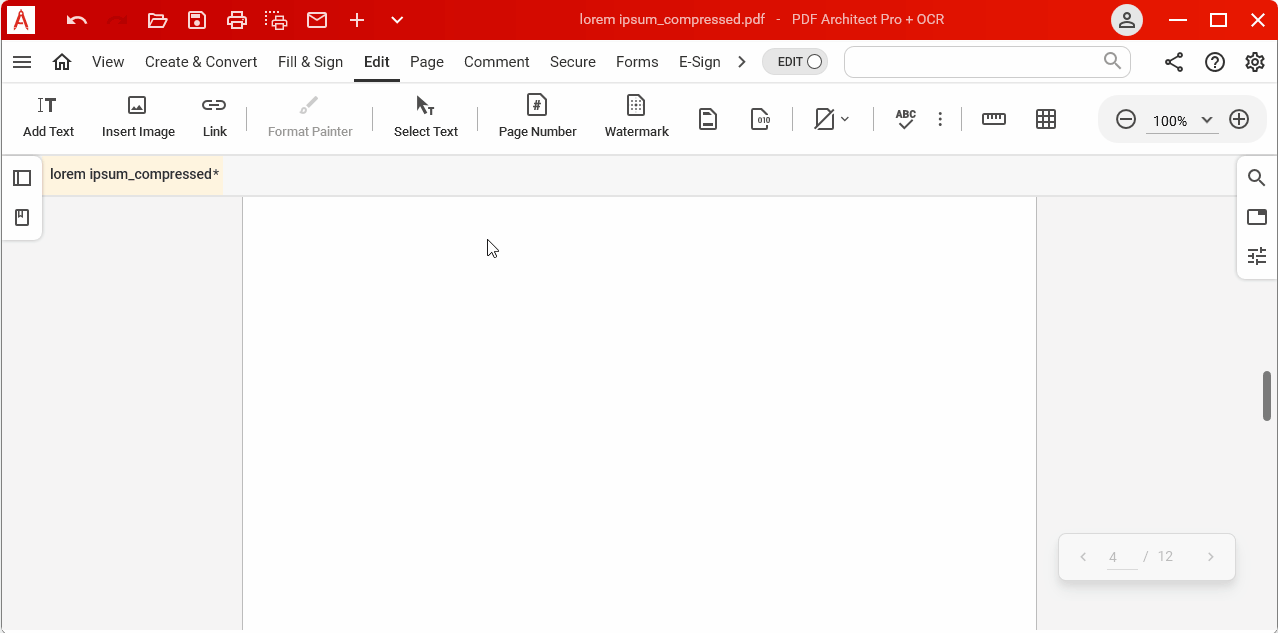Click the Bates numbering 010 icon
This screenshot has width=1278, height=633.
coord(760,120)
